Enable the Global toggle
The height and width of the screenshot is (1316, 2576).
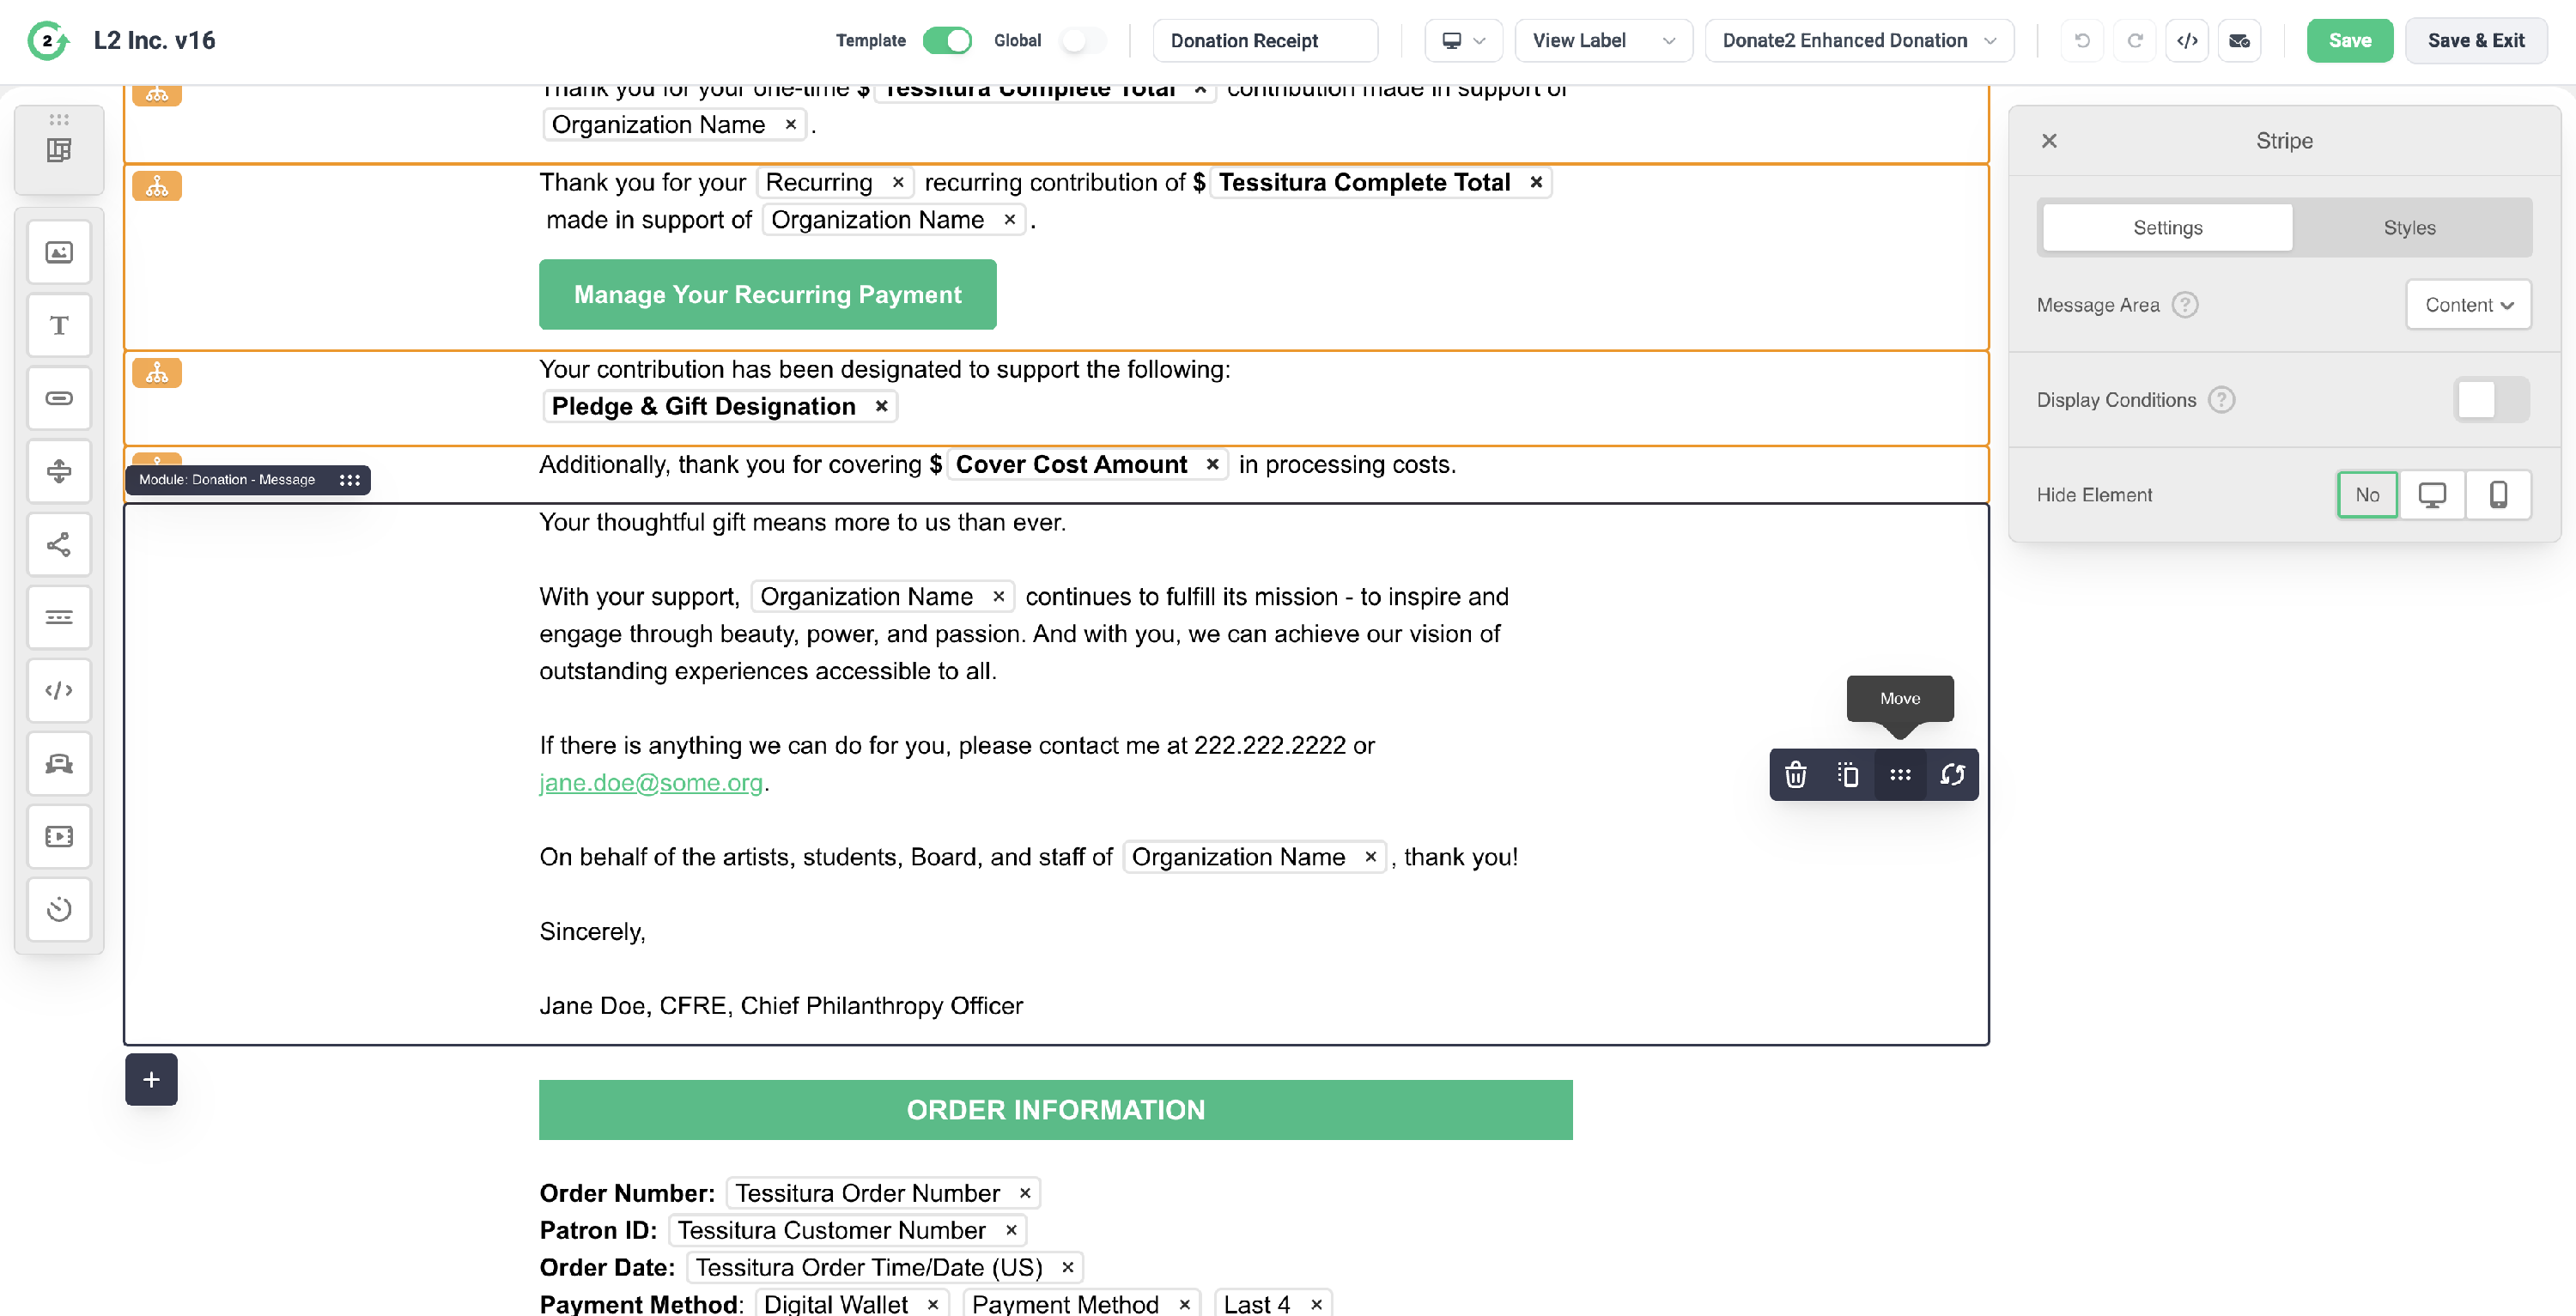(x=1083, y=41)
